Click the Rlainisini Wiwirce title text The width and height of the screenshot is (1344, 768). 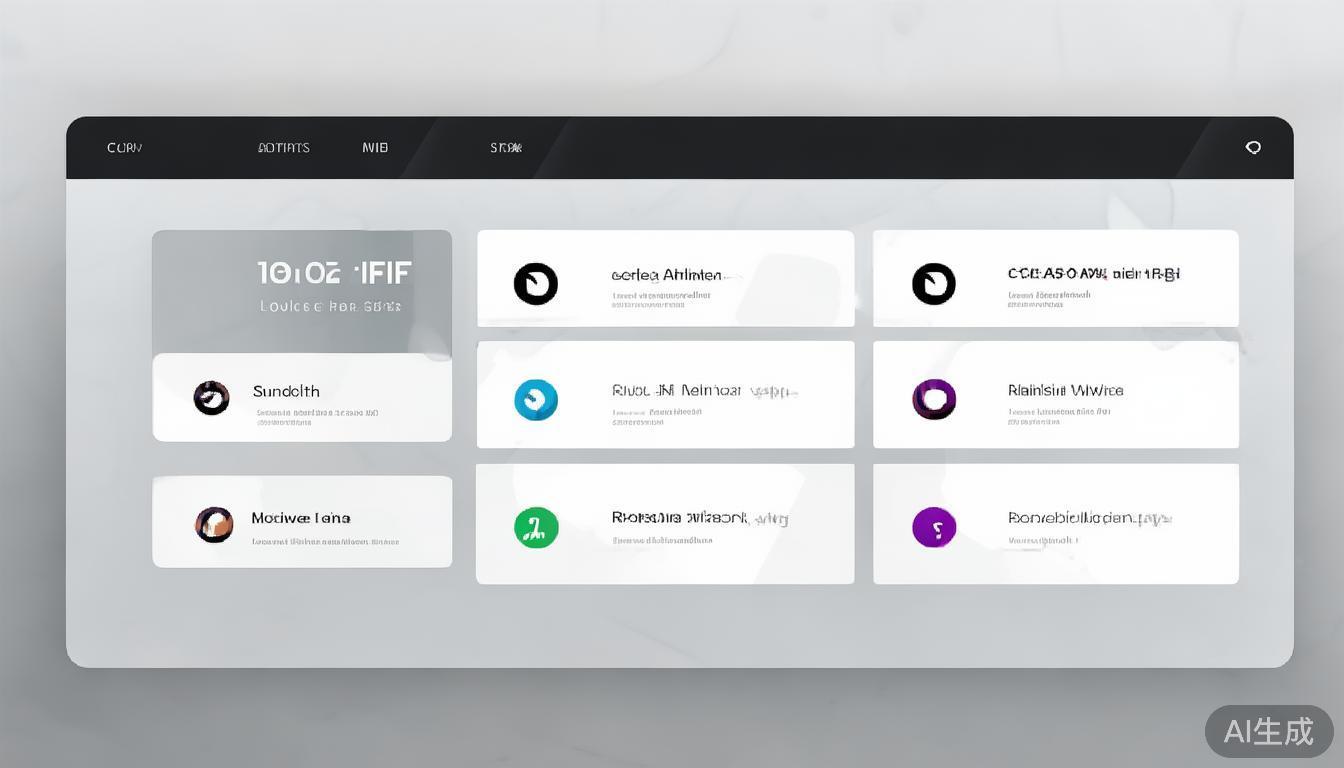(1064, 390)
